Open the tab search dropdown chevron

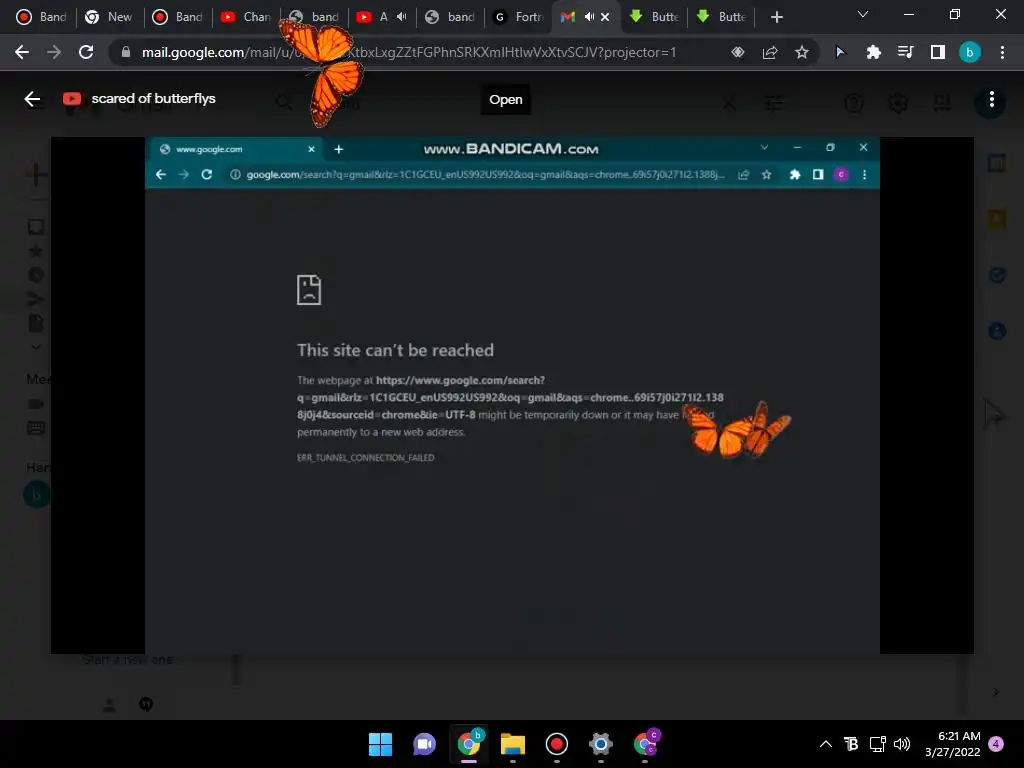click(863, 14)
